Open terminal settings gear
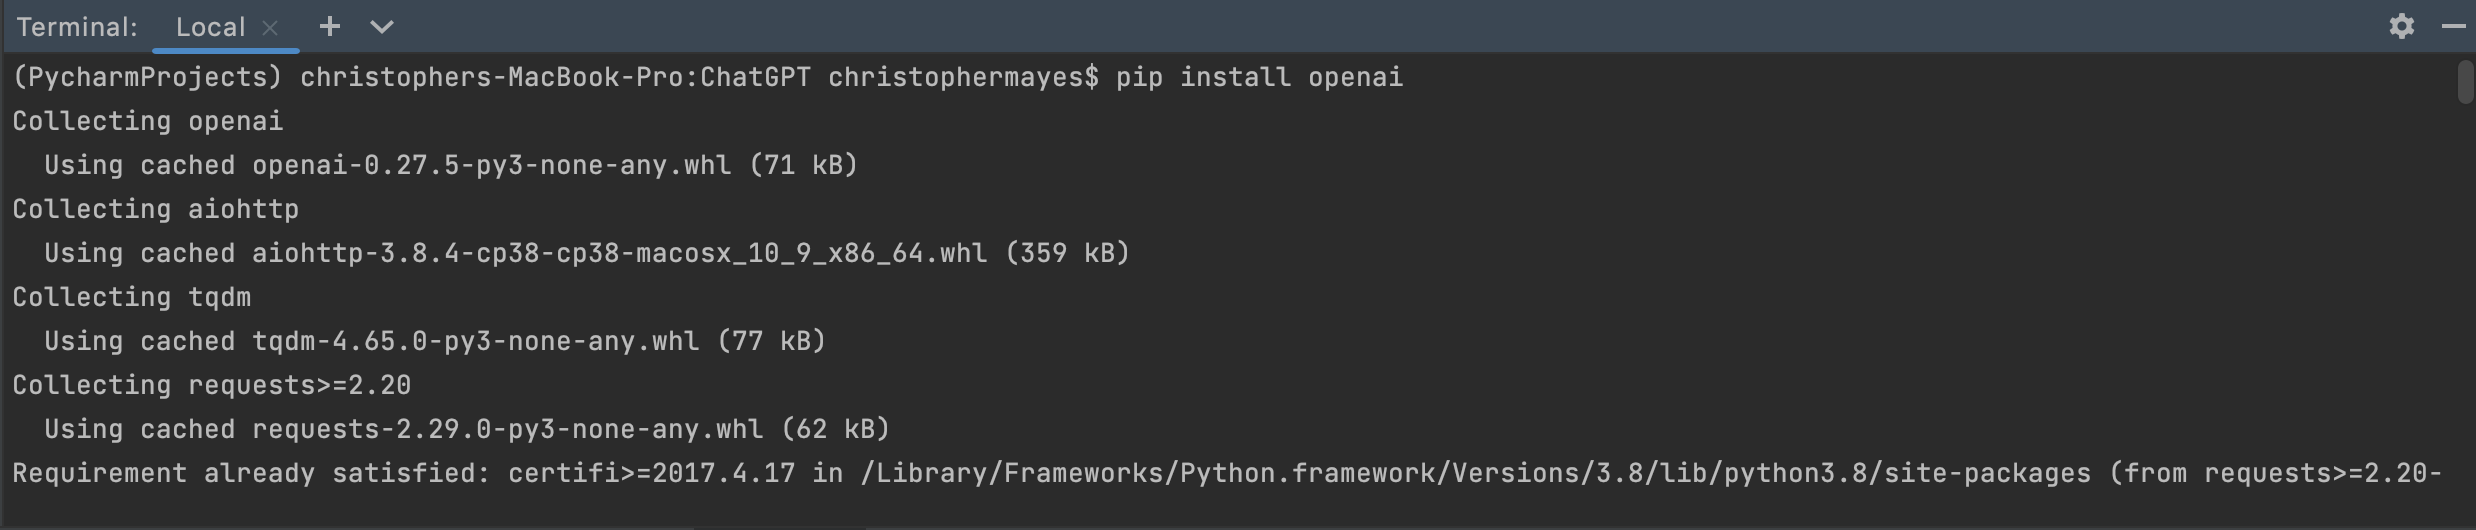Viewport: 2476px width, 530px height. (x=2401, y=27)
